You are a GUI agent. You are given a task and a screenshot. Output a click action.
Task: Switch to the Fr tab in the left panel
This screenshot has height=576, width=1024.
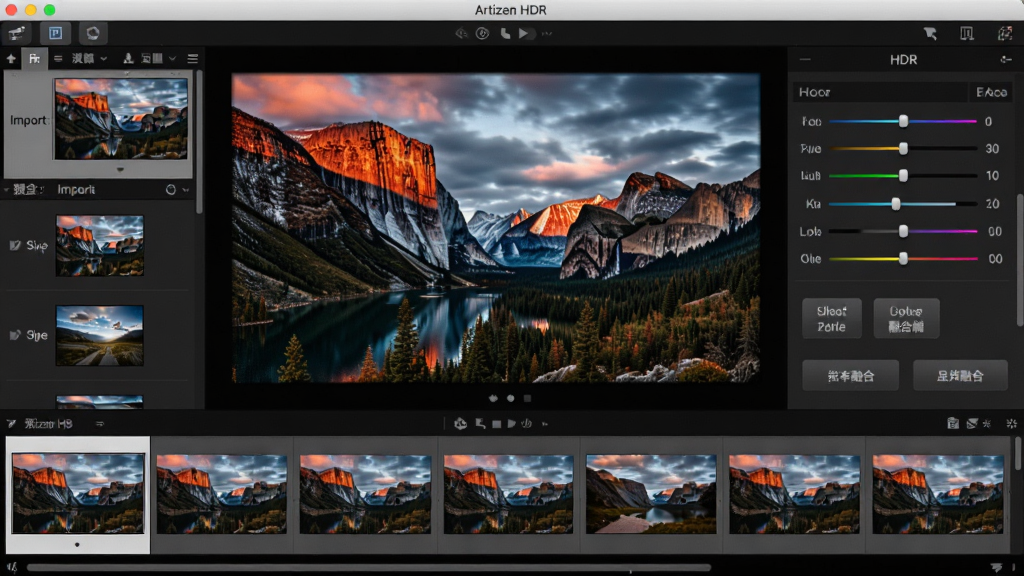pyautogui.click(x=34, y=59)
